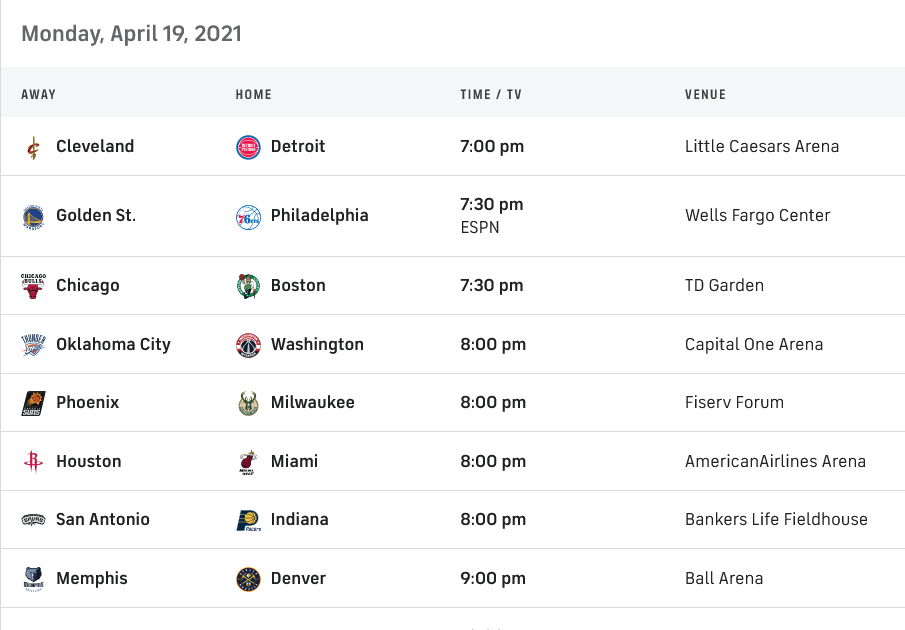Click the Denver Nuggets logo
The image size is (905, 630).
pos(248,579)
